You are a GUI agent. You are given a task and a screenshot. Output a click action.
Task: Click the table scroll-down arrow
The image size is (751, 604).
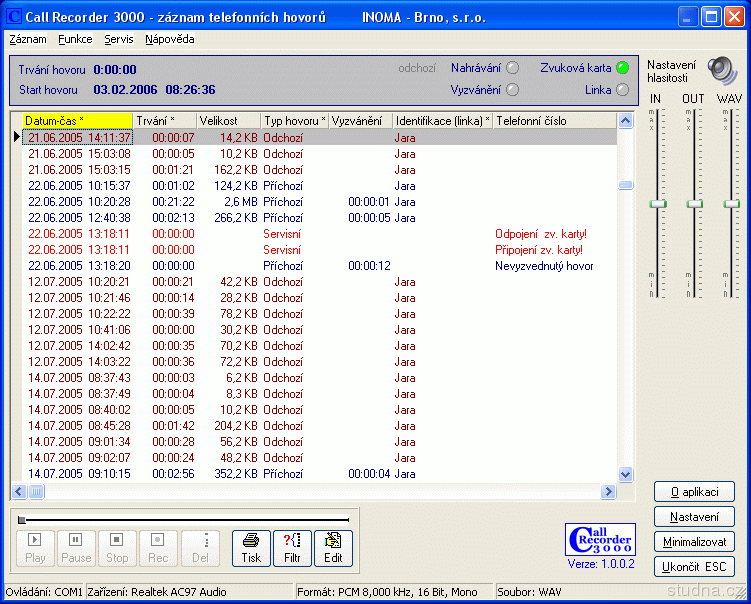tap(626, 475)
